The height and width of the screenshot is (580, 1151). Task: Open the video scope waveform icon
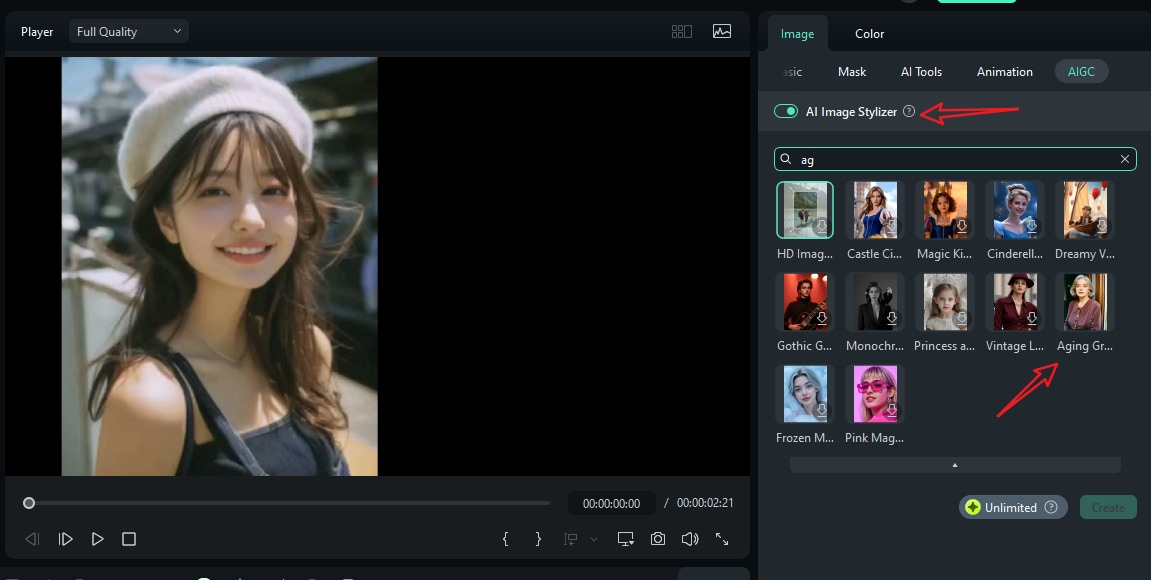(722, 32)
